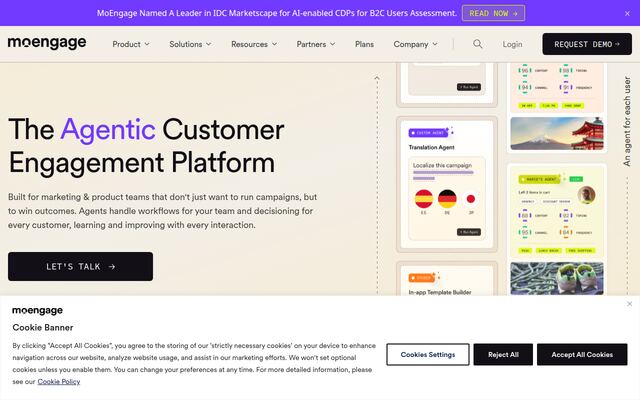Click the green Marketo Agent badge
The image size is (640, 400).
point(539,179)
